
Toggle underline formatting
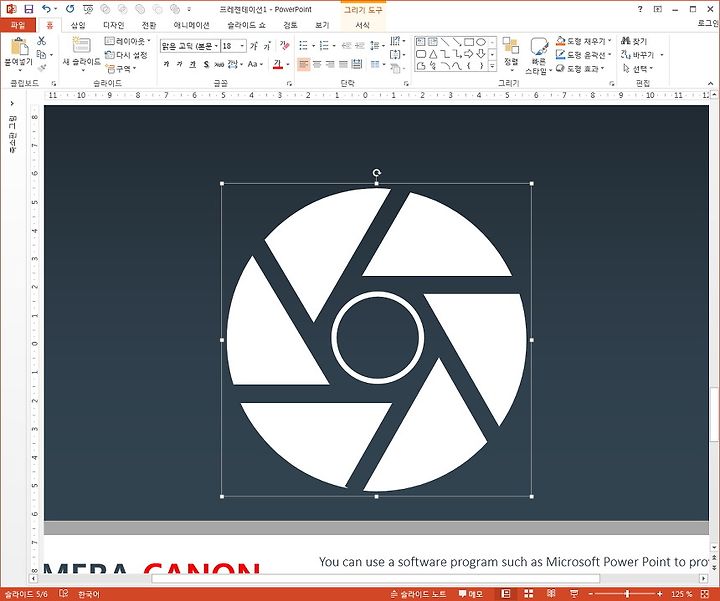193,64
